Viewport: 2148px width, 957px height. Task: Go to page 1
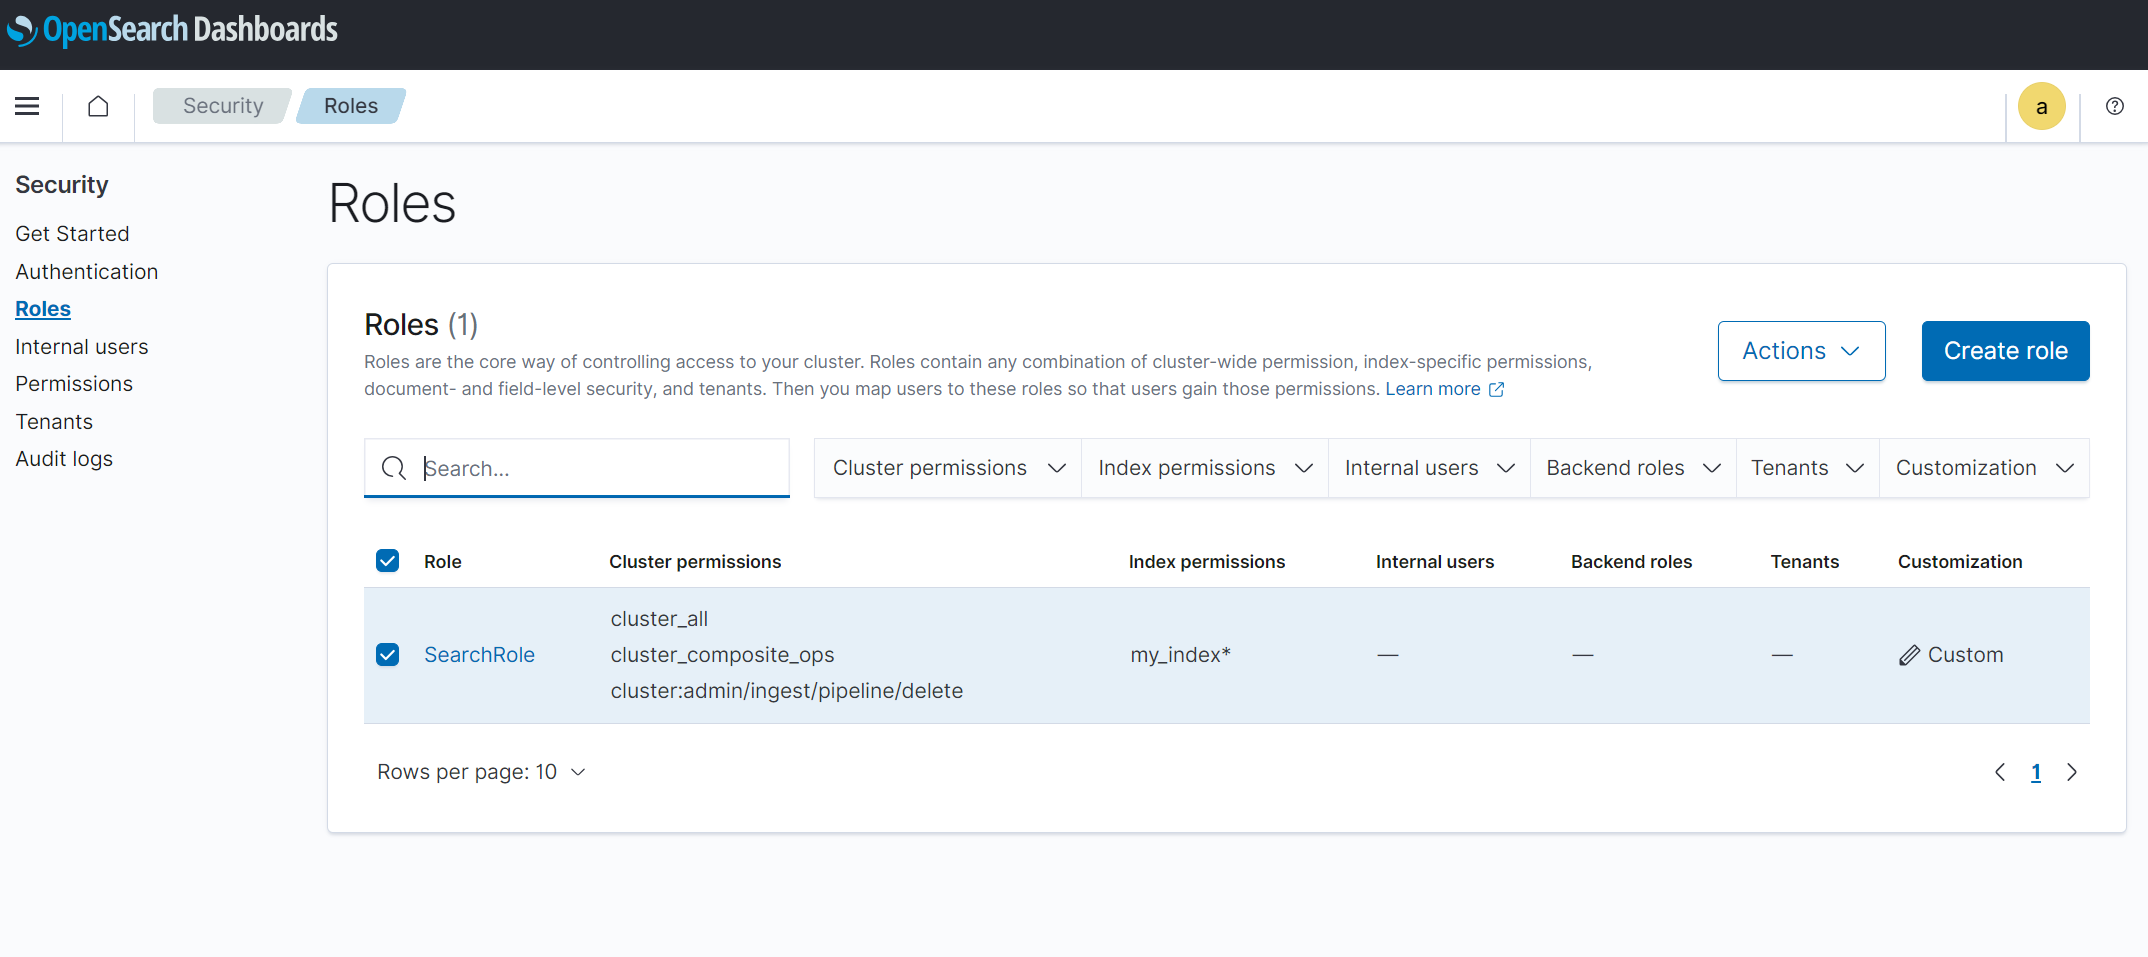tap(2036, 772)
